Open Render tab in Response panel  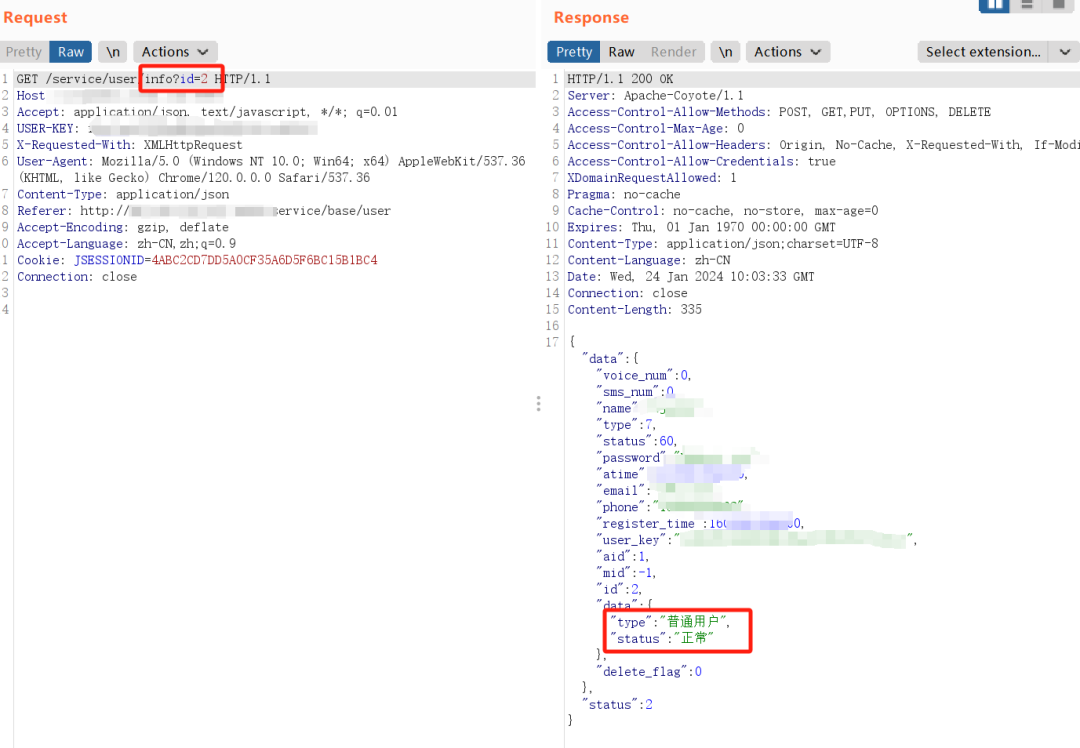pos(673,52)
